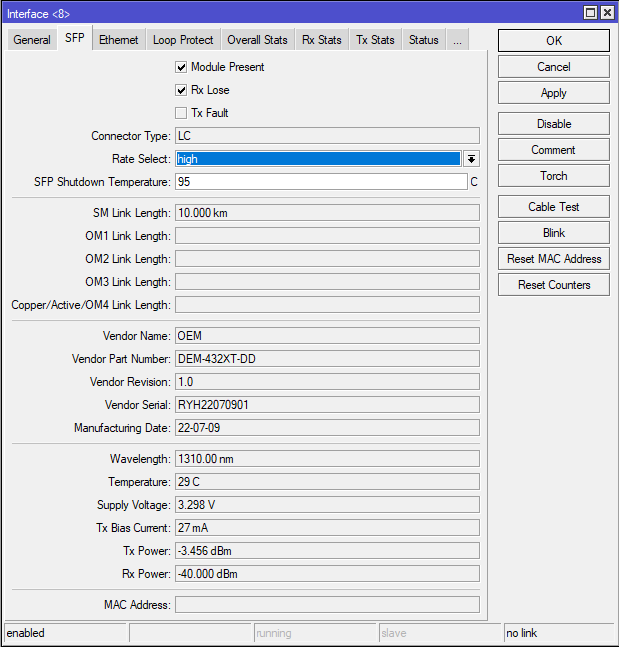Open the Rate Select dropdown arrow
619x647 pixels.
coord(471,159)
